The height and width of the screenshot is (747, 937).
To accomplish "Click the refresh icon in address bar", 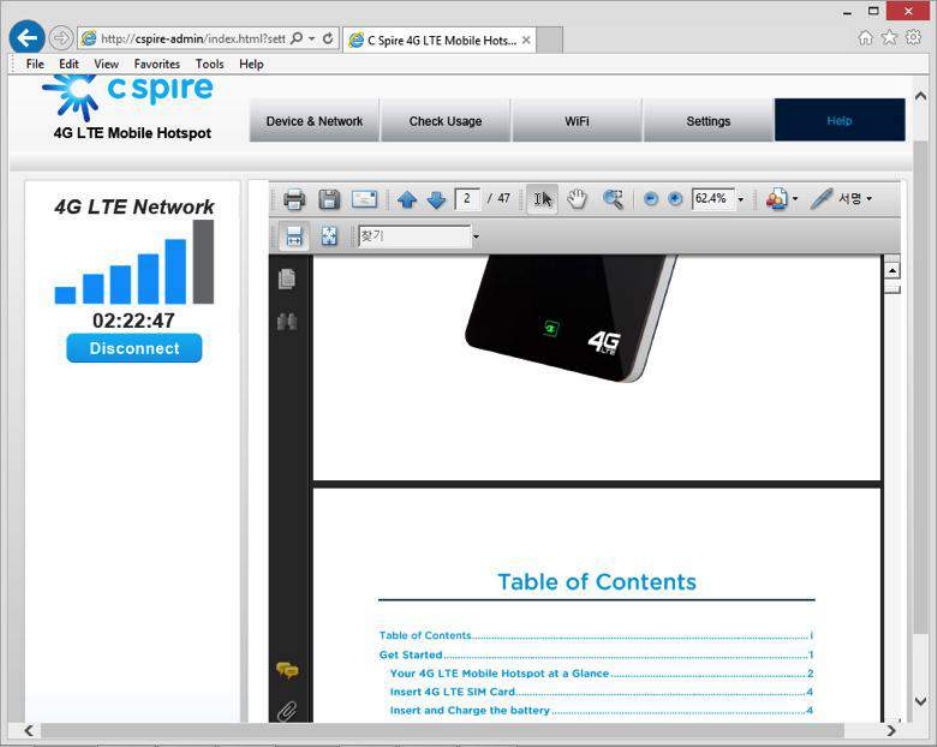I will pos(327,39).
